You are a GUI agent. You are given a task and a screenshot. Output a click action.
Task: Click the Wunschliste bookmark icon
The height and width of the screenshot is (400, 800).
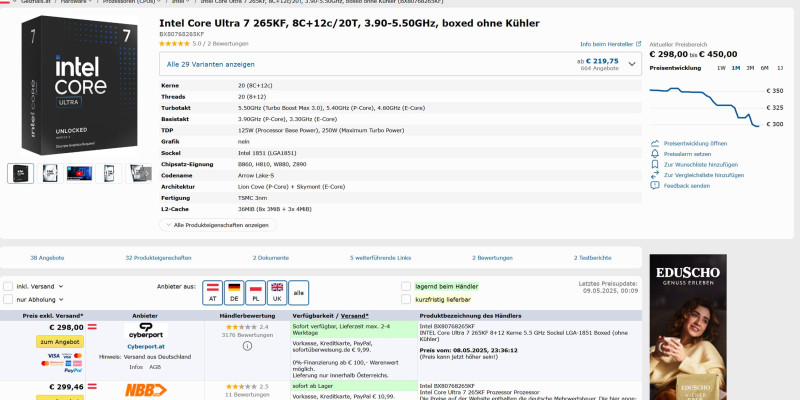coord(655,164)
